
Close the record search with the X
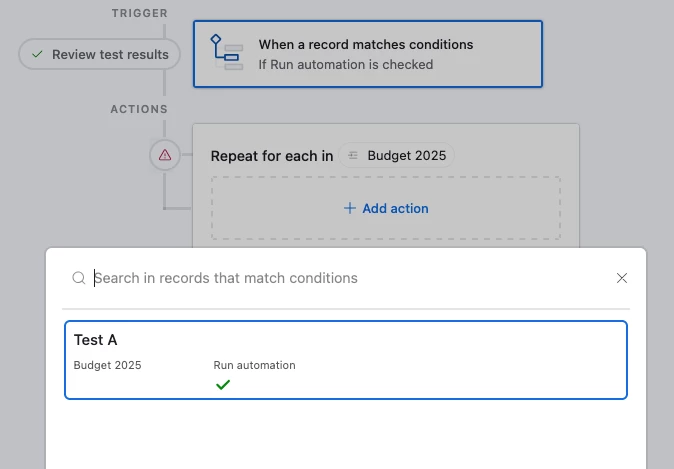(622, 278)
